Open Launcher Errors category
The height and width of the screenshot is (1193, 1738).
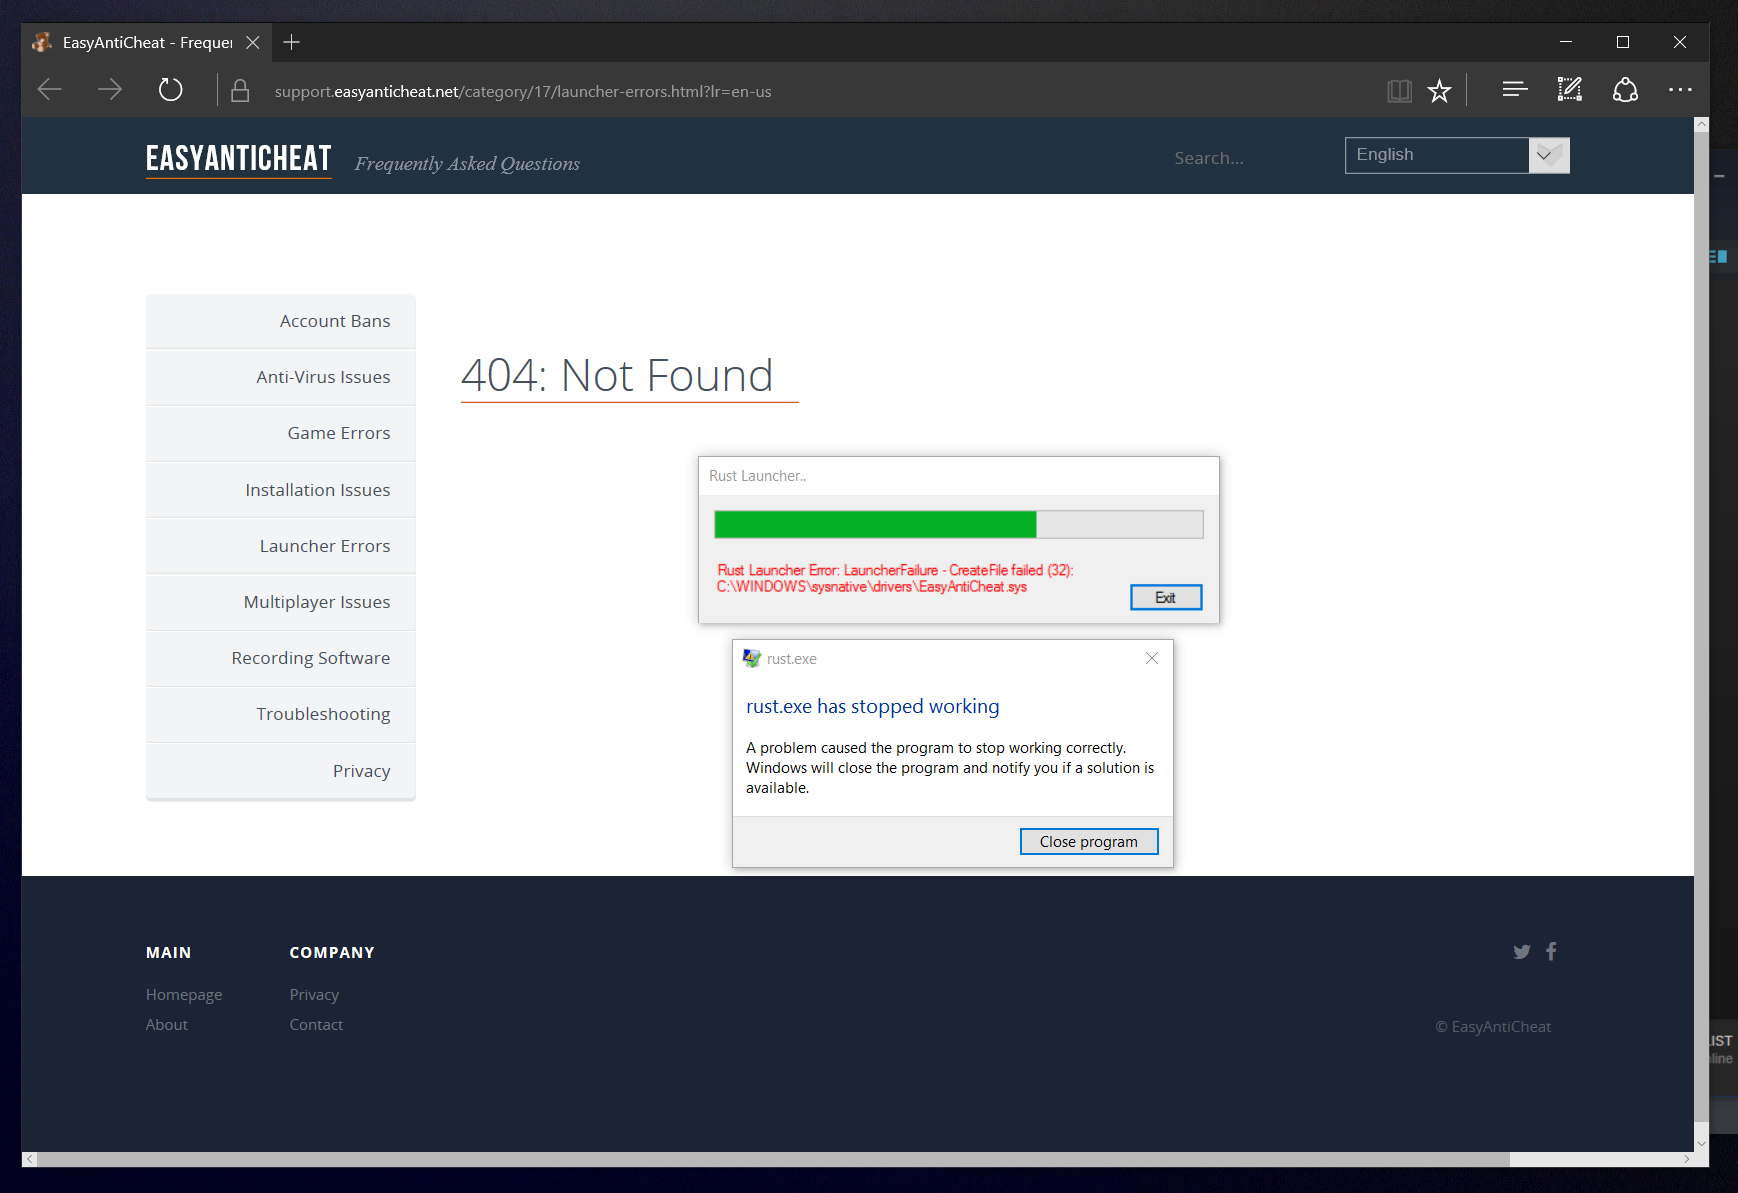tap(281, 546)
